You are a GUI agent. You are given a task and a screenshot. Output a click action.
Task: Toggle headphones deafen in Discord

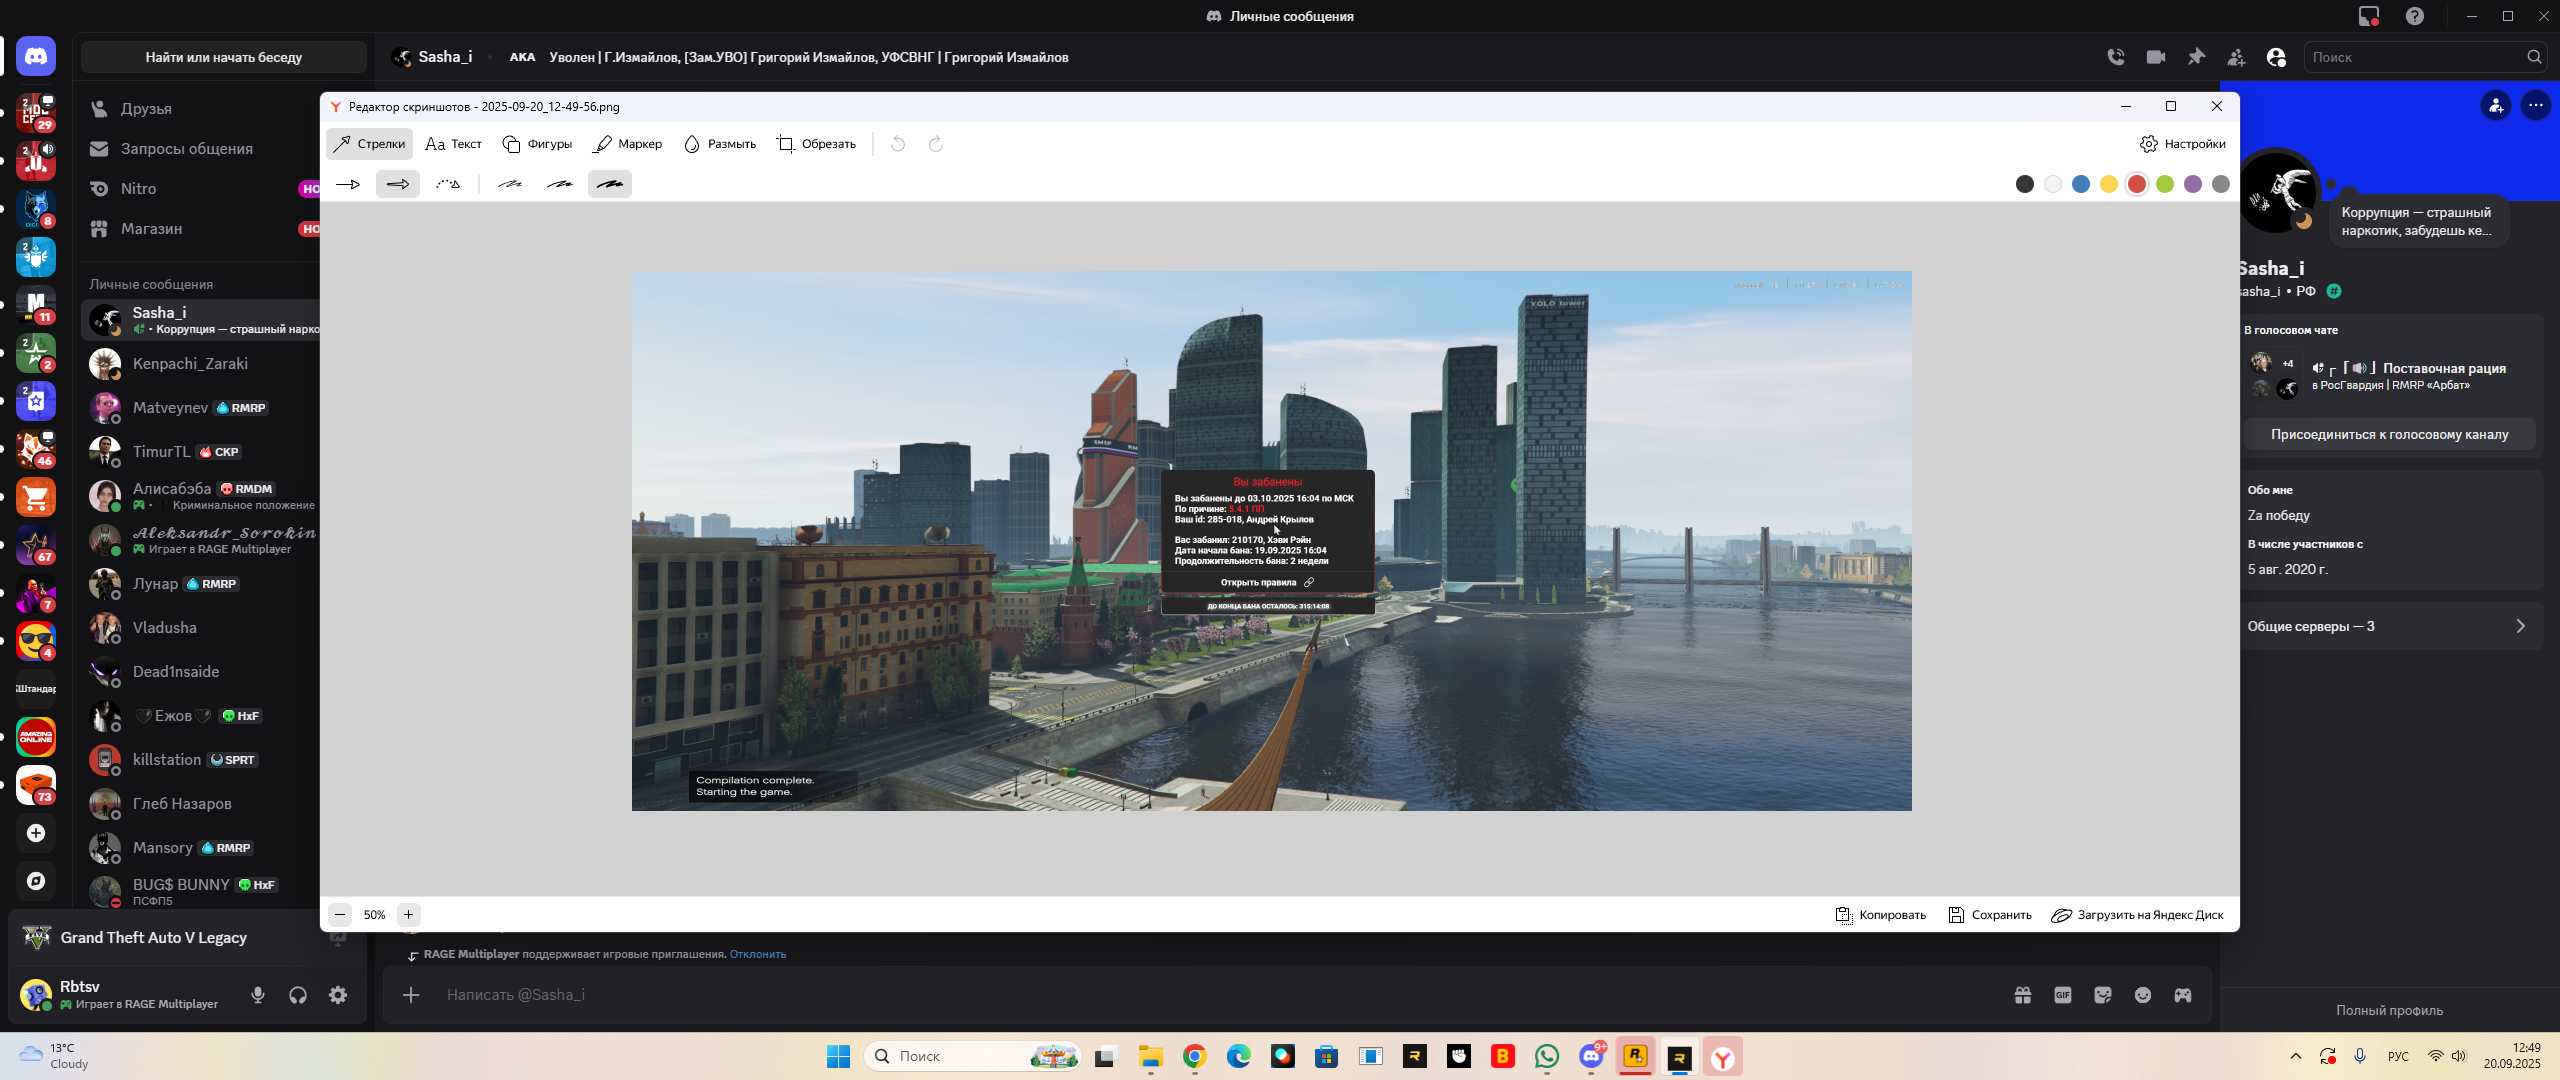pyautogui.click(x=298, y=995)
